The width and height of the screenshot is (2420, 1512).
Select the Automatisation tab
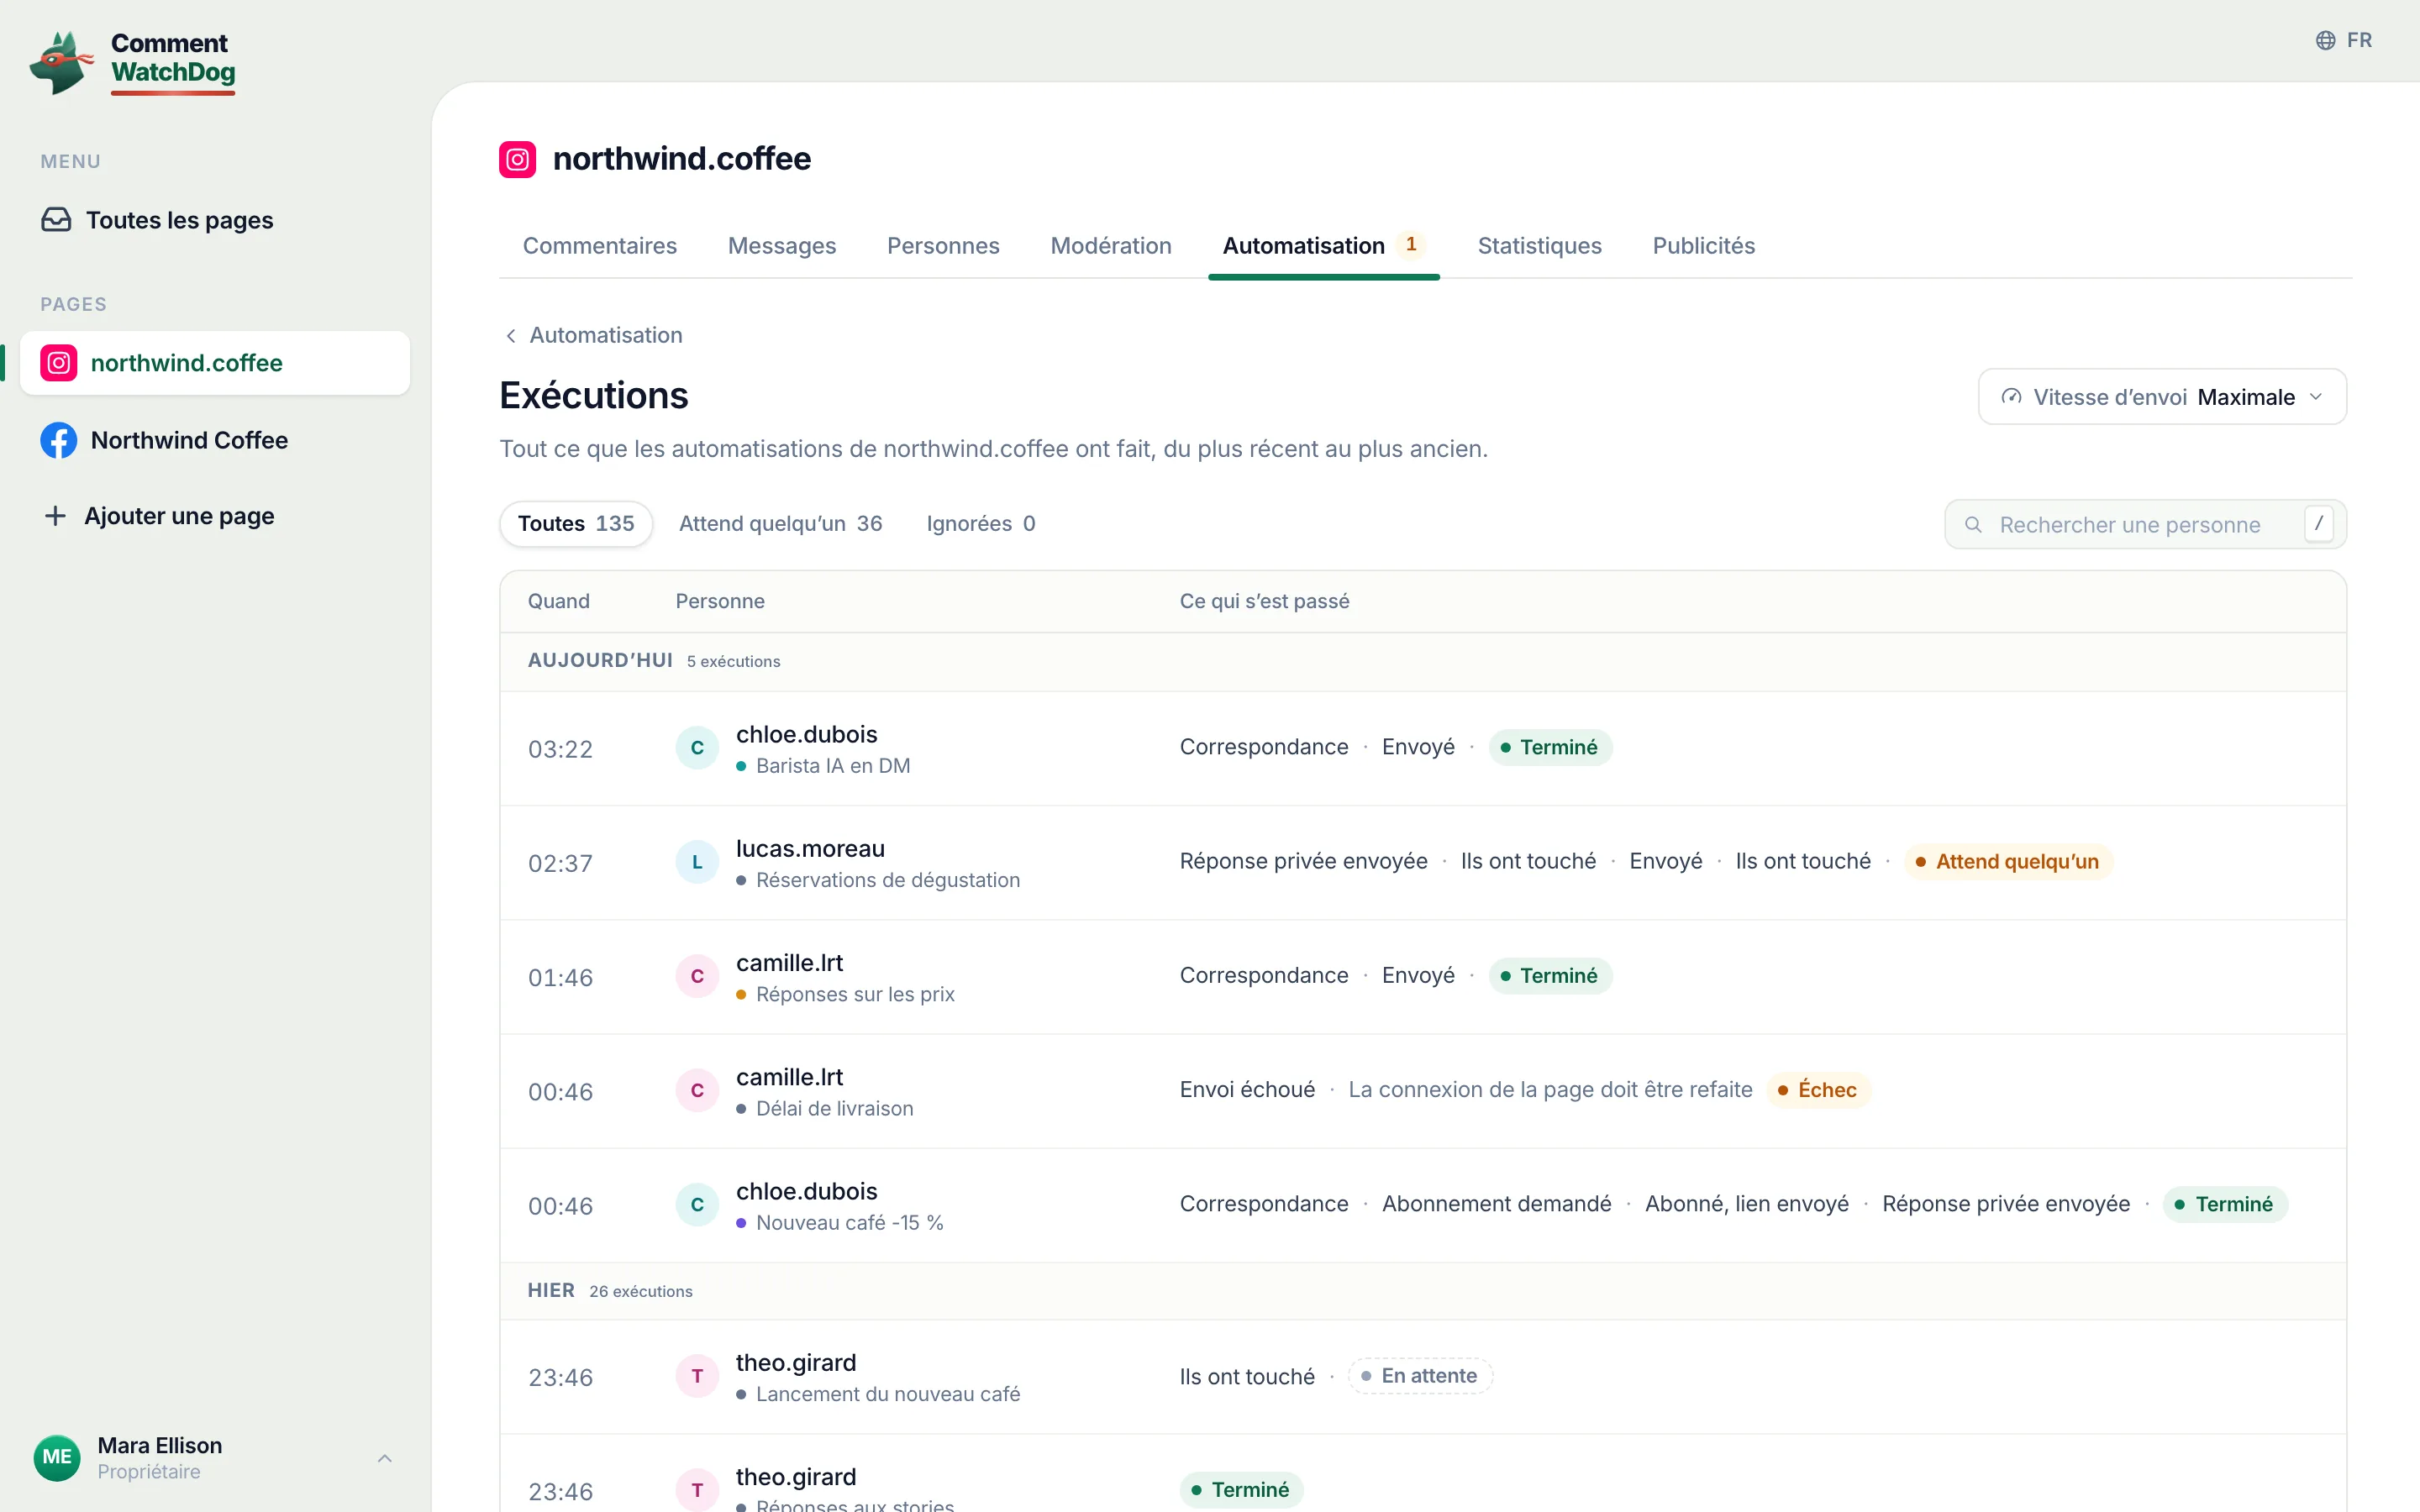point(1323,246)
